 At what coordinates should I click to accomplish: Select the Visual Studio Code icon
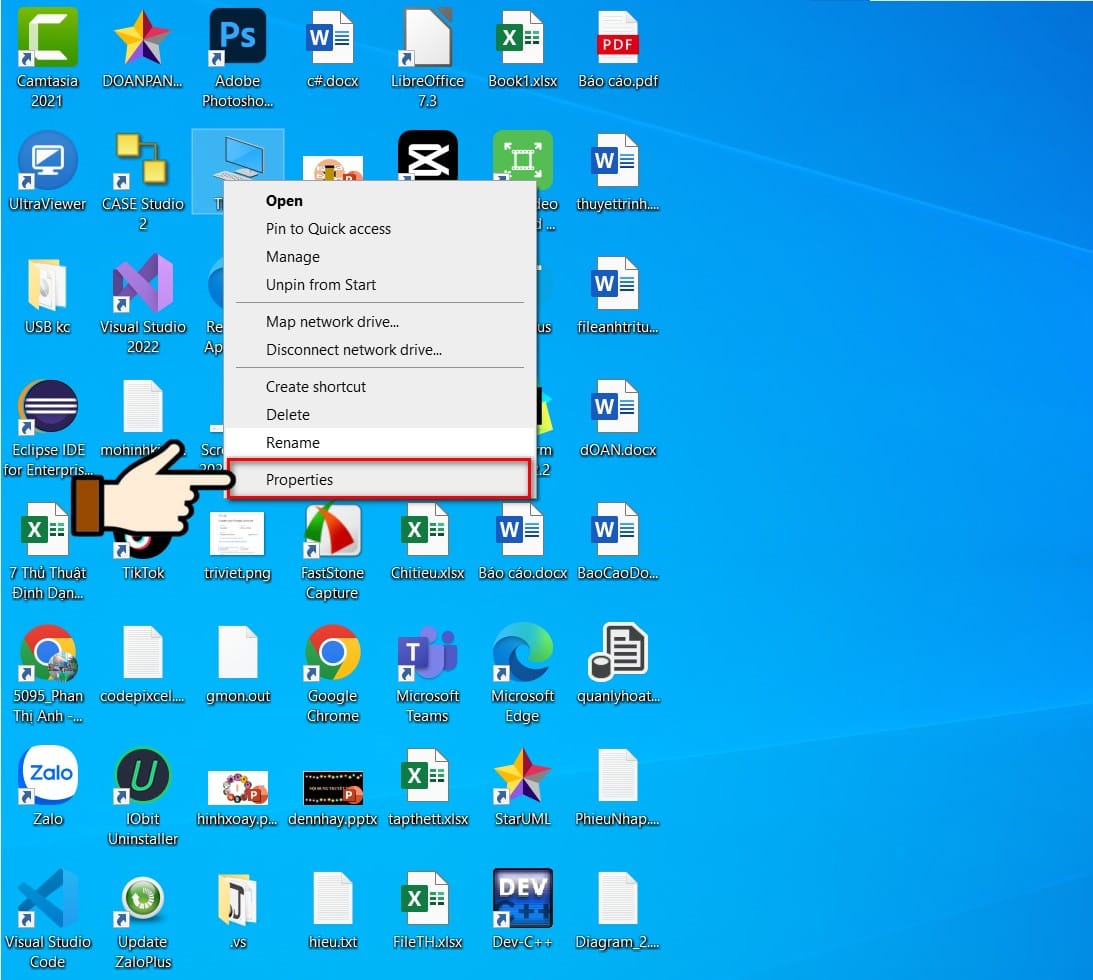coord(47,898)
